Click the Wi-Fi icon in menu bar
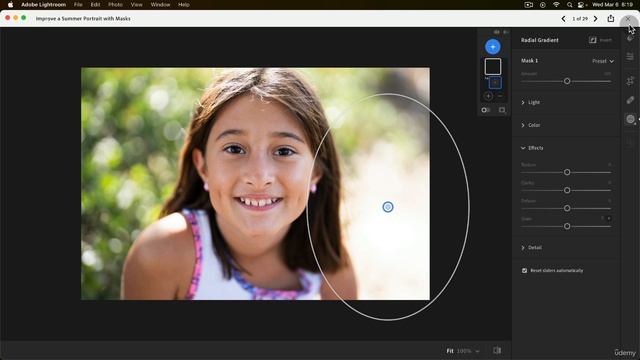This screenshot has width=640, height=360. coord(556,5)
